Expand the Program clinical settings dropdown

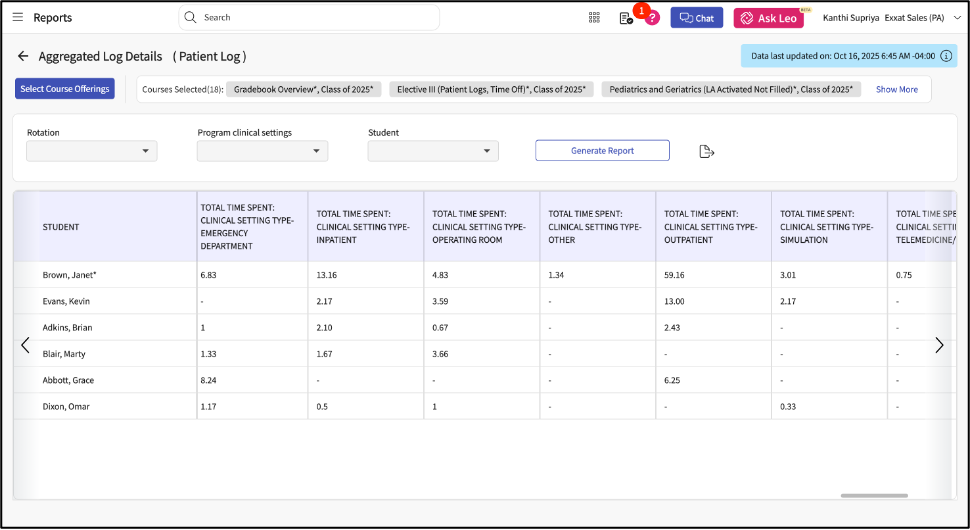(x=262, y=151)
